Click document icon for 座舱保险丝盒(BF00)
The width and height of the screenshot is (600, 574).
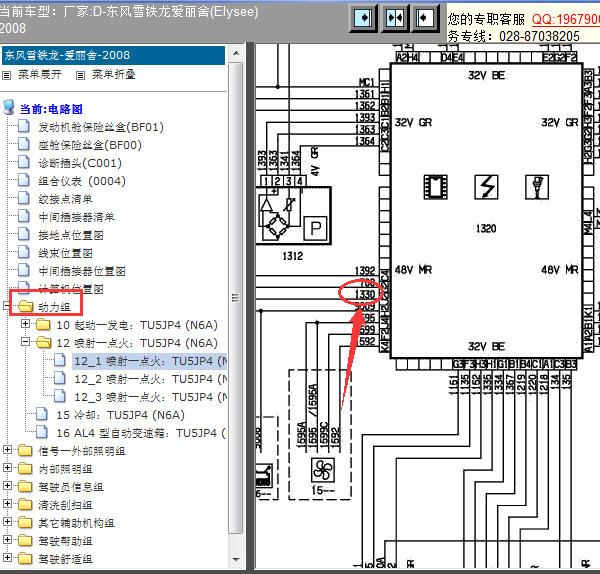(x=24, y=144)
